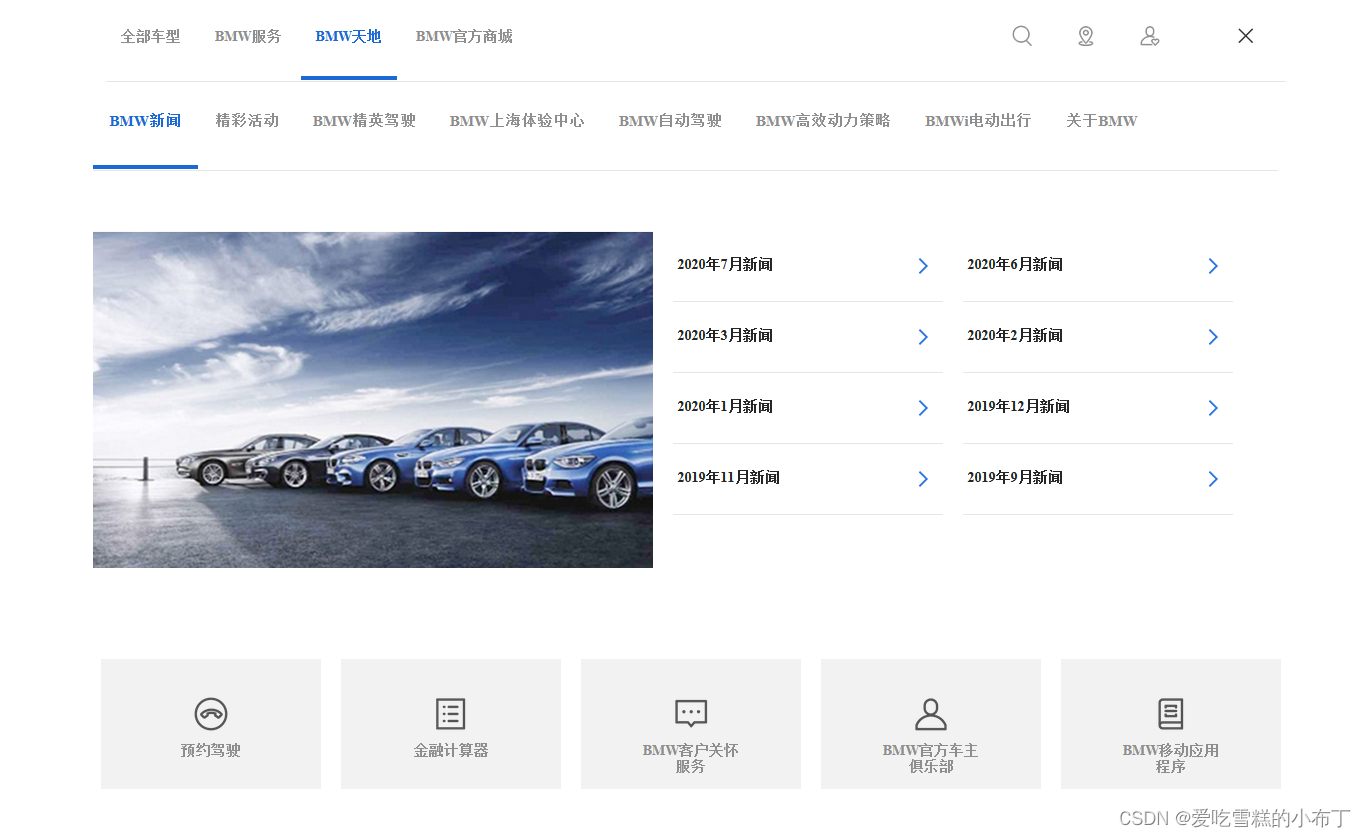Open the BMW官方商城 menu
Viewport: 1366px width, 837px height.
(x=464, y=36)
